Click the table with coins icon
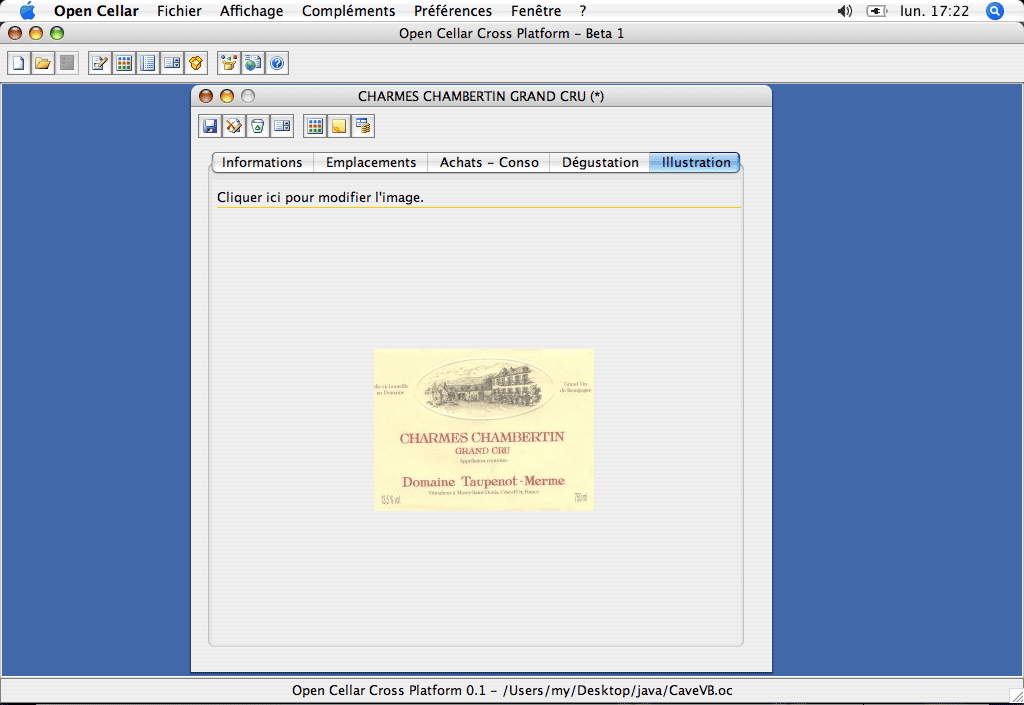The width and height of the screenshot is (1024, 705). [363, 126]
